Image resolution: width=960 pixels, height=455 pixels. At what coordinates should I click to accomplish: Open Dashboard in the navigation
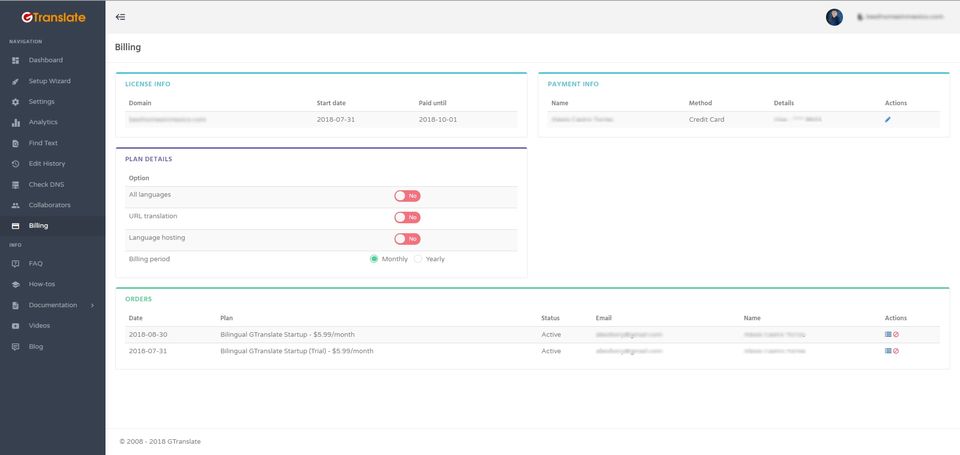pos(45,60)
